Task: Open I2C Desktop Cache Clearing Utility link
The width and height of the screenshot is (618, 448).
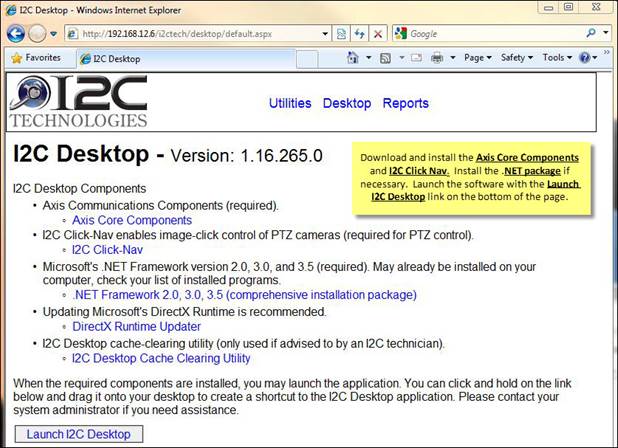Action: 161,358
